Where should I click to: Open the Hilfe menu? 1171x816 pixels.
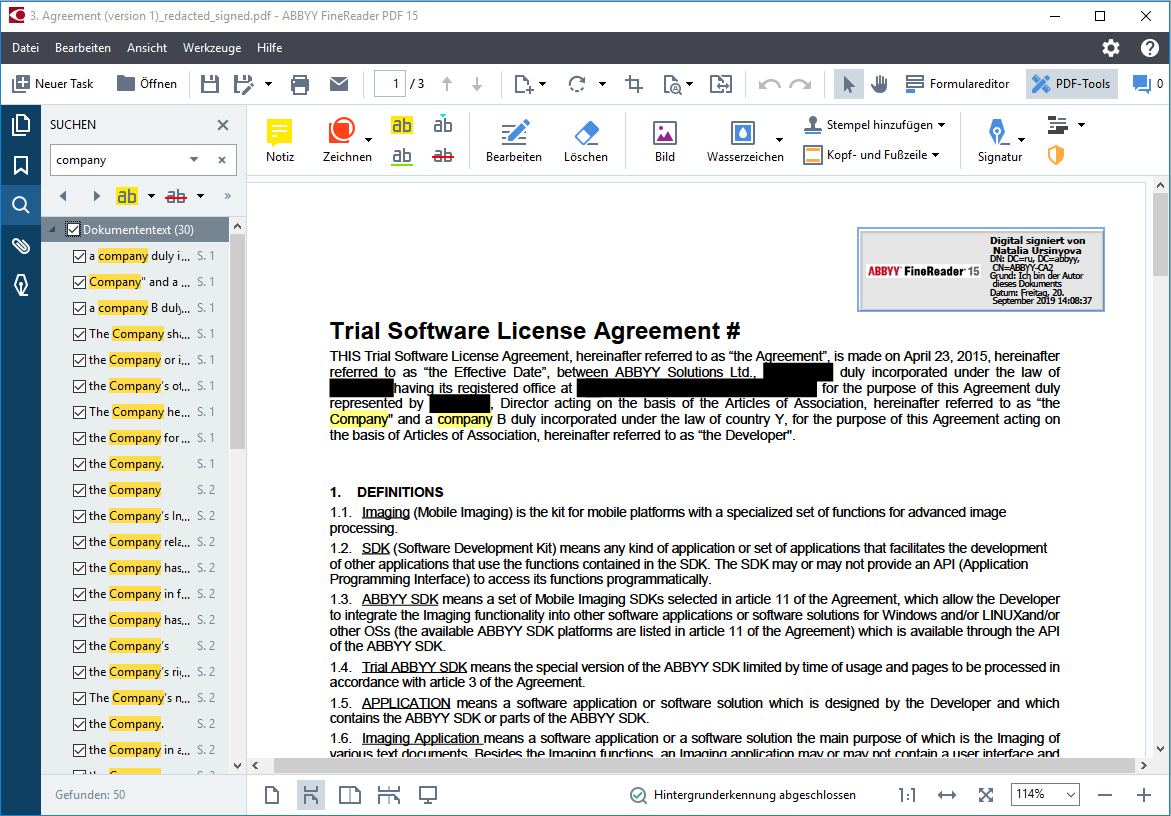pos(270,48)
